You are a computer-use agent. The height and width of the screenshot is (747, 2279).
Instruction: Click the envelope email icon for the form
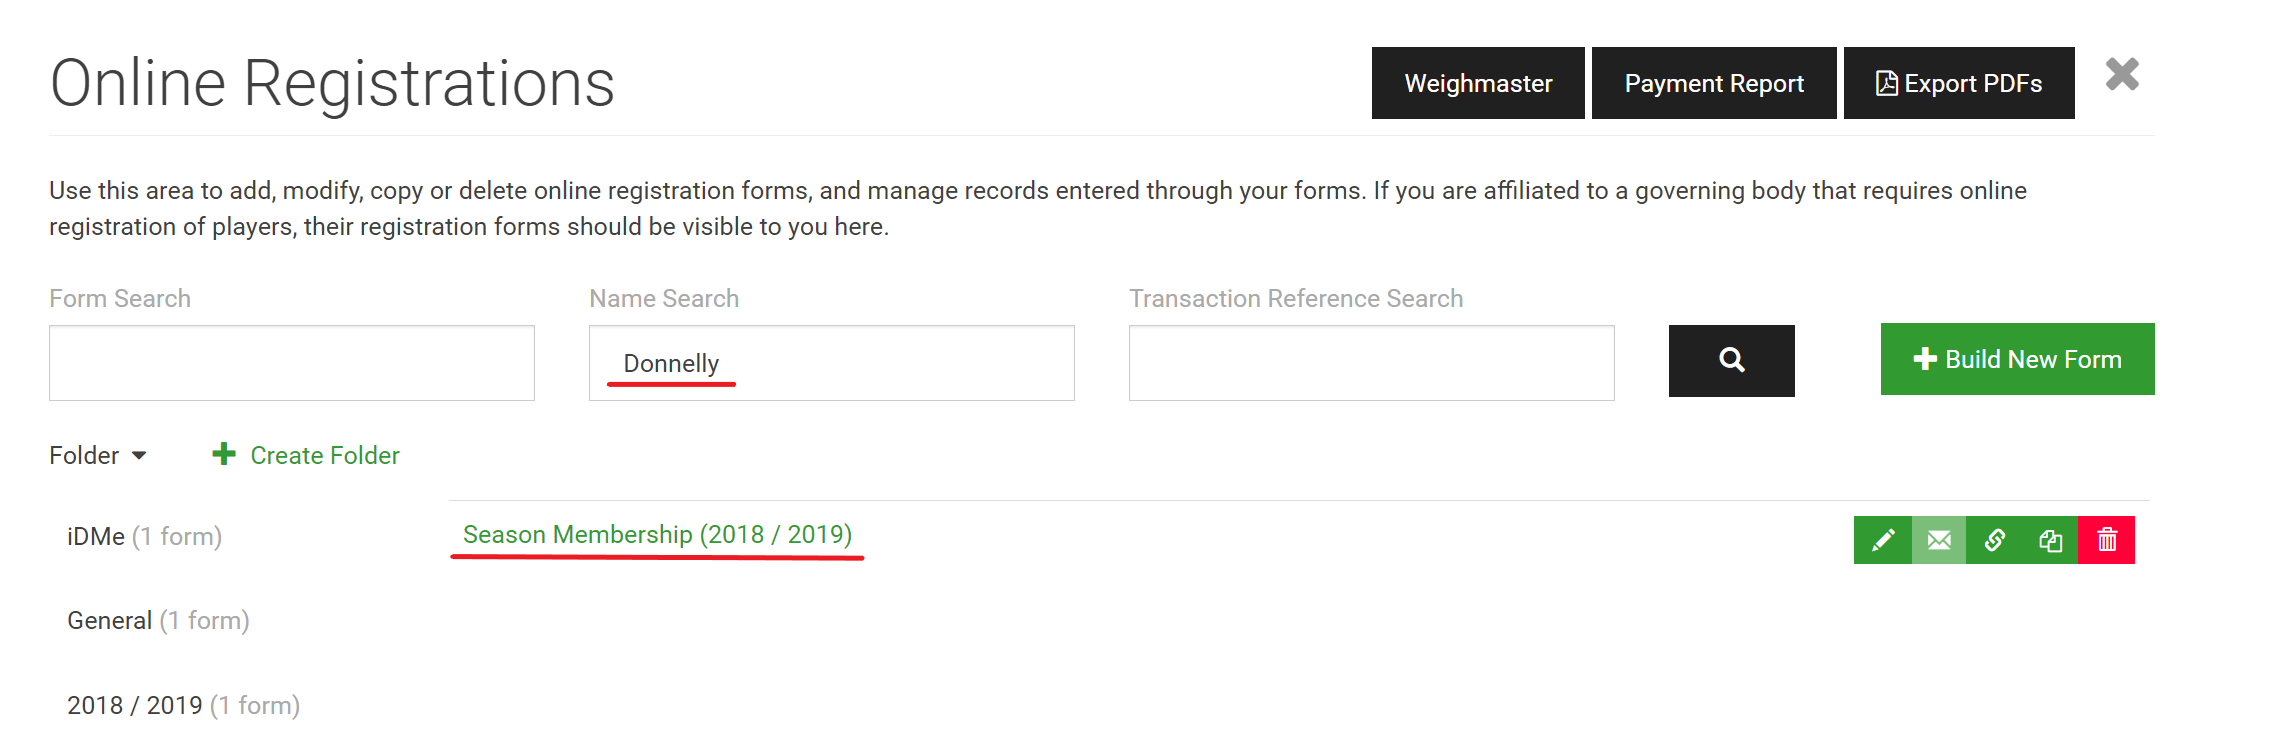(1939, 540)
